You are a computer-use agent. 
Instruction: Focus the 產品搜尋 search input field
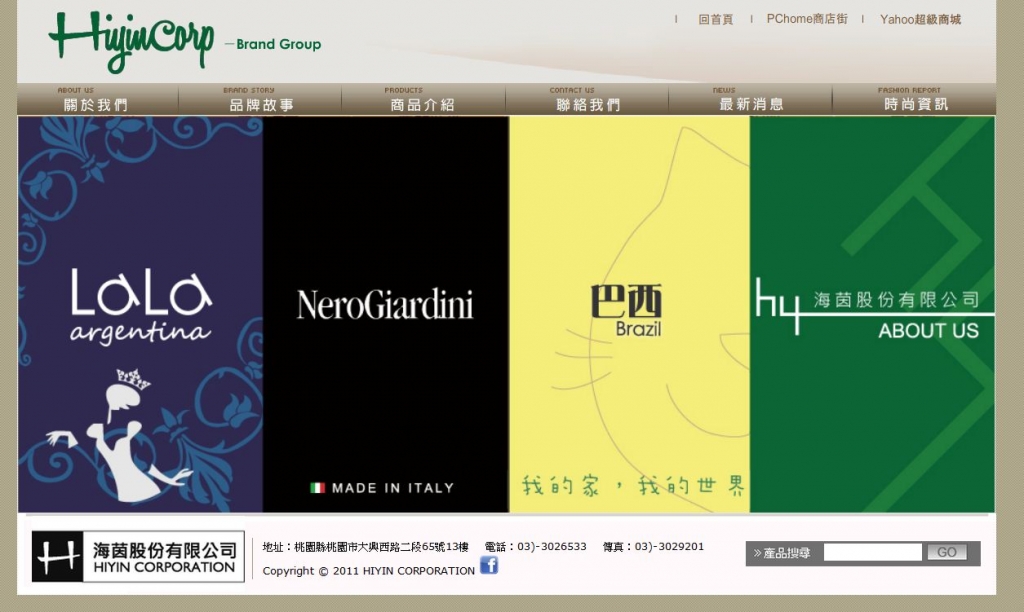coord(872,553)
